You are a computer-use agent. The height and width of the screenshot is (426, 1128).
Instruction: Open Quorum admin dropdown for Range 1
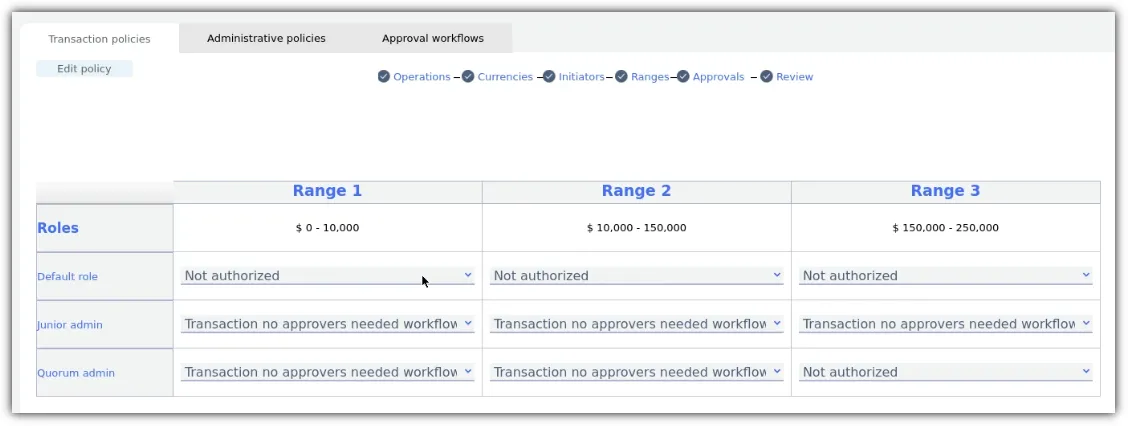point(327,372)
